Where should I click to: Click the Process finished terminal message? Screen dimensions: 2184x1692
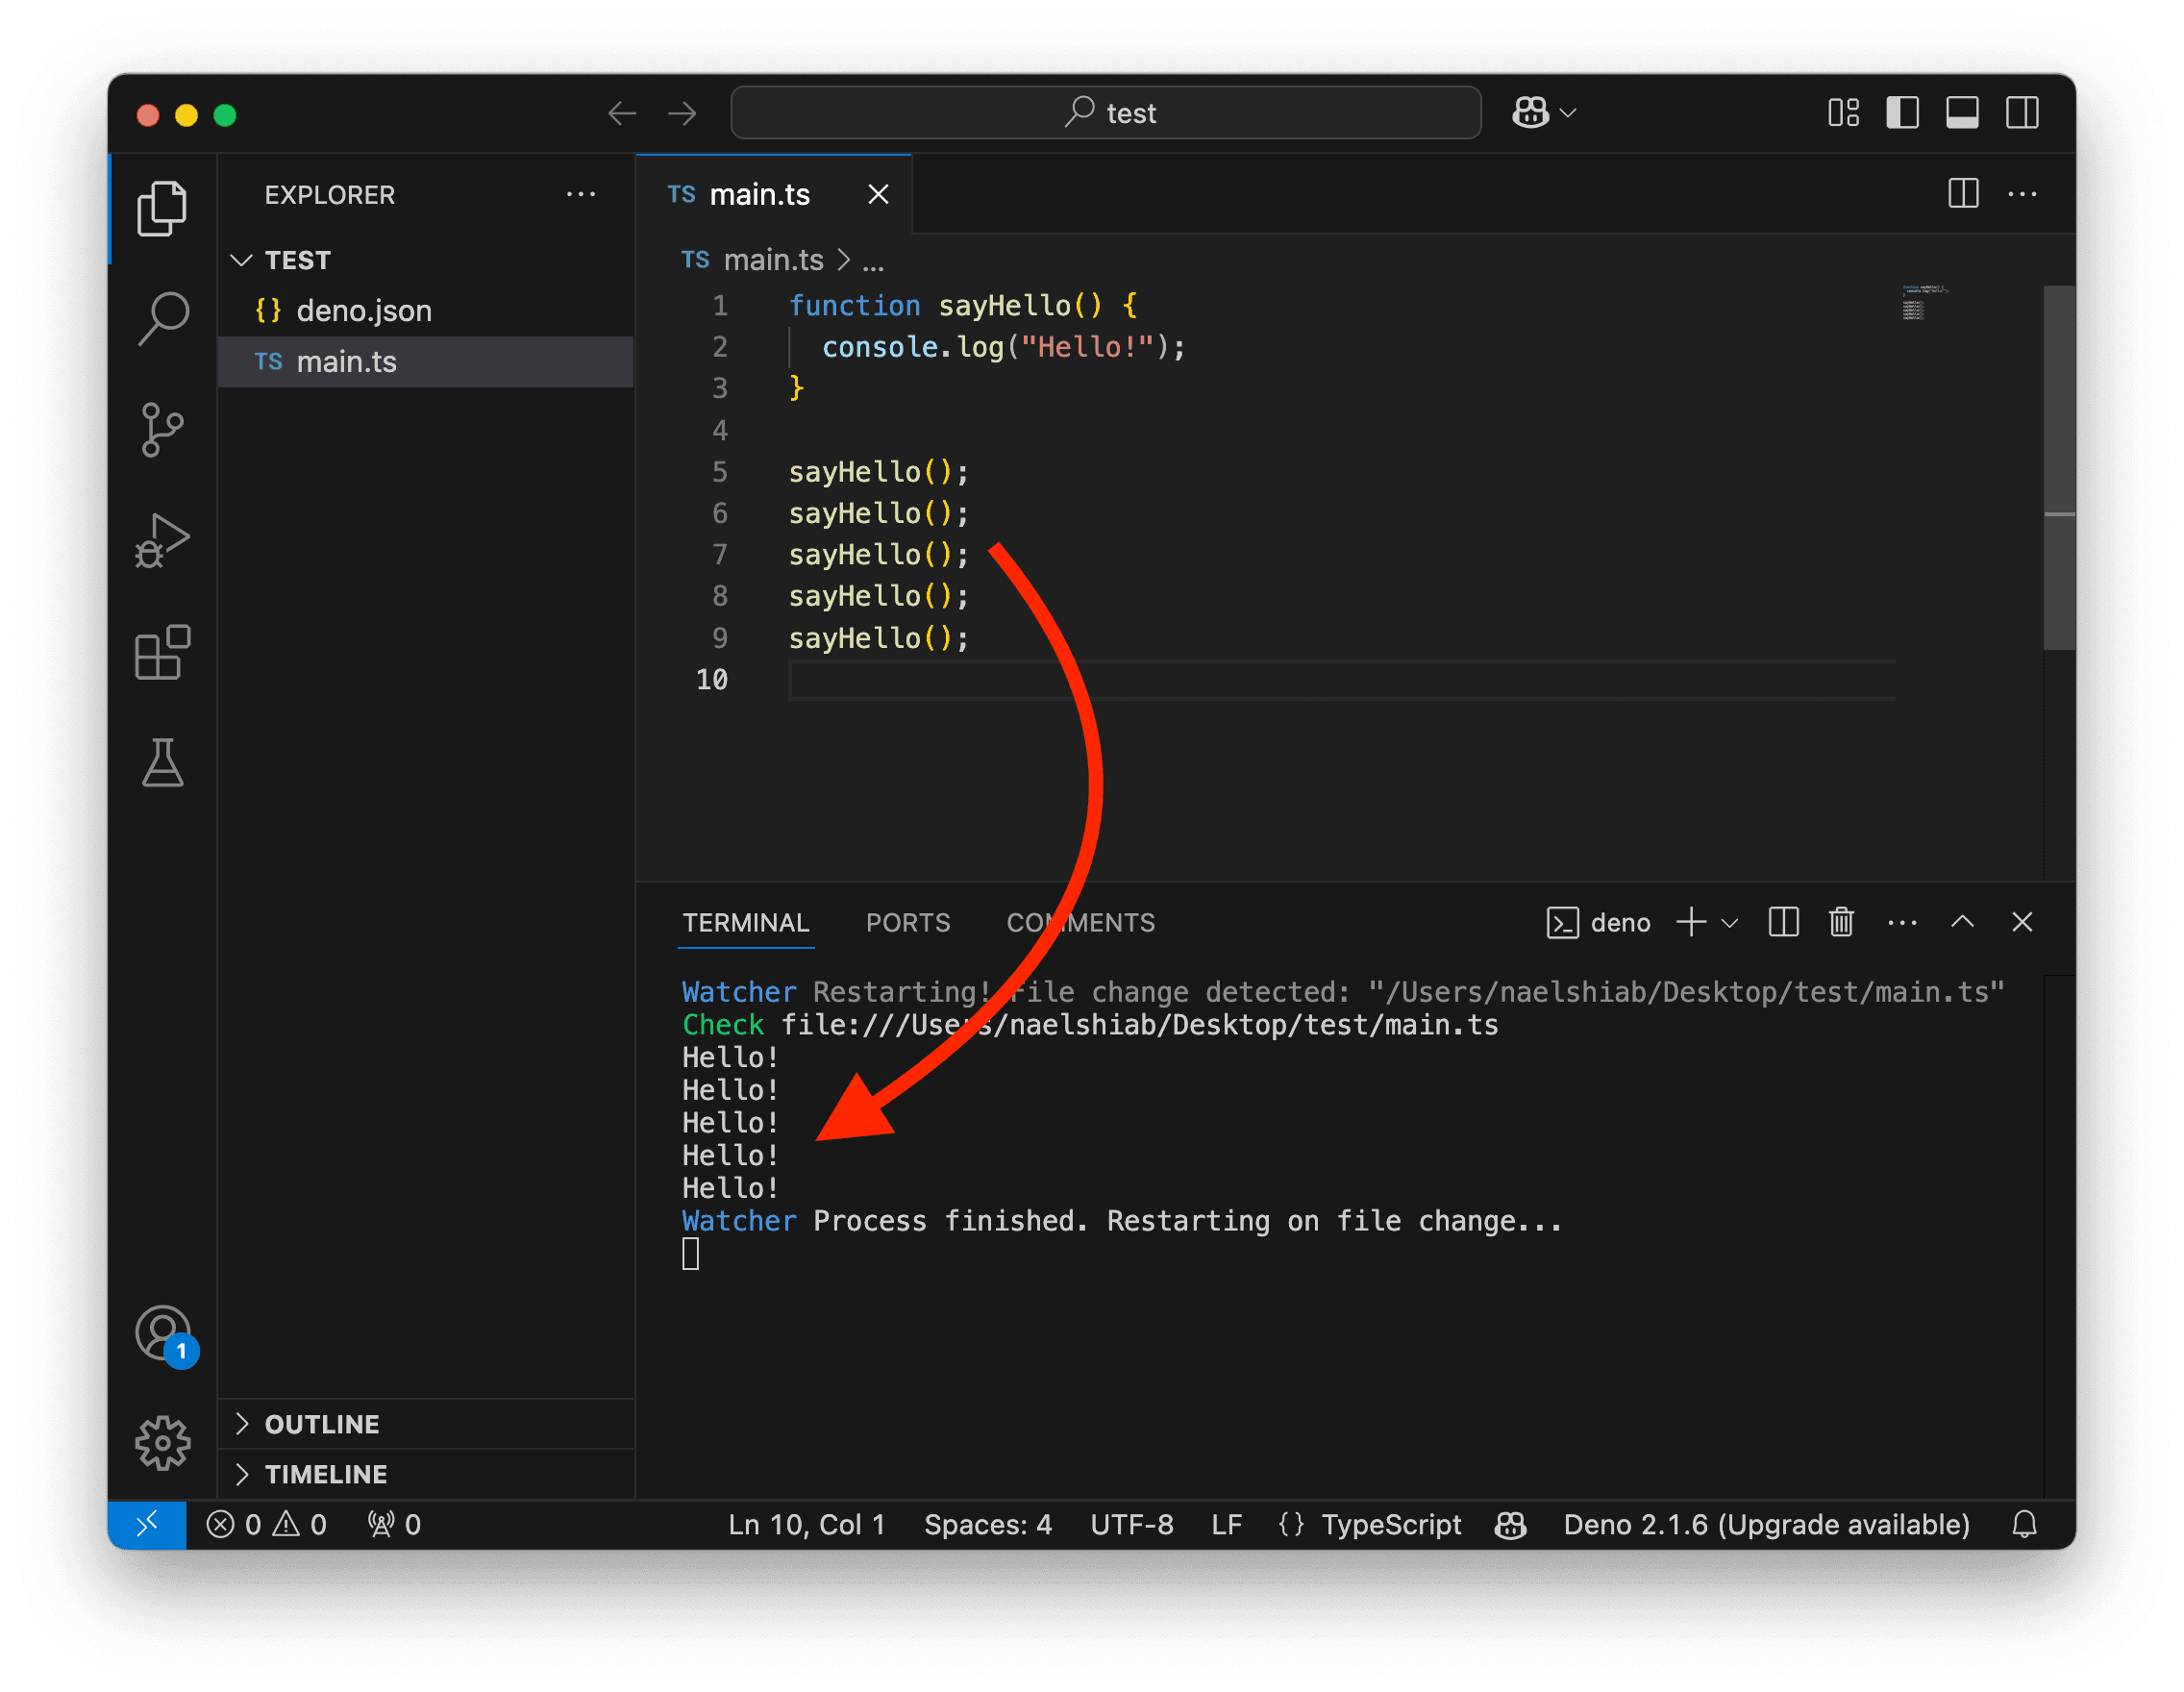pyautogui.click(x=1187, y=1221)
